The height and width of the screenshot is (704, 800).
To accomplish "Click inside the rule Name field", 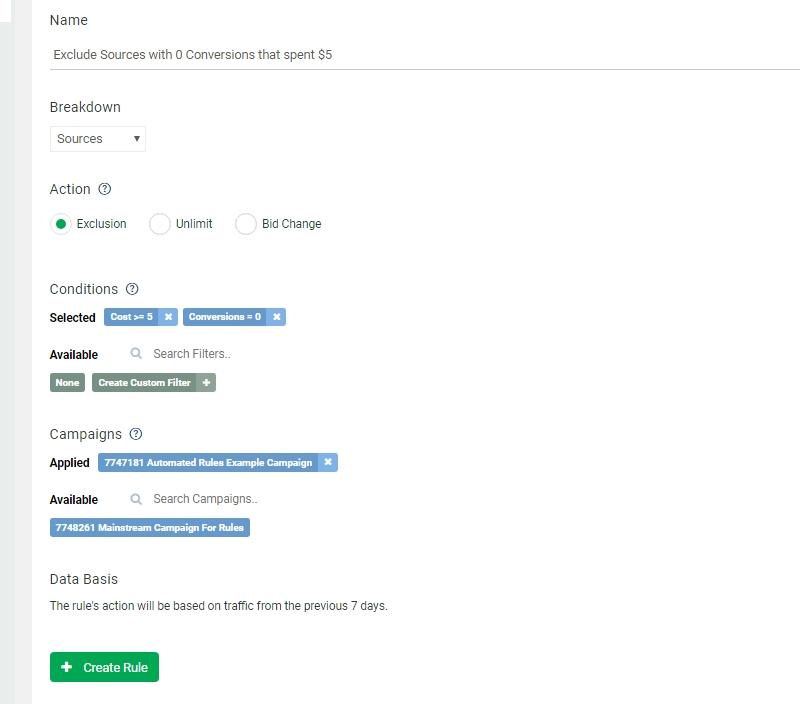I will click(300, 54).
